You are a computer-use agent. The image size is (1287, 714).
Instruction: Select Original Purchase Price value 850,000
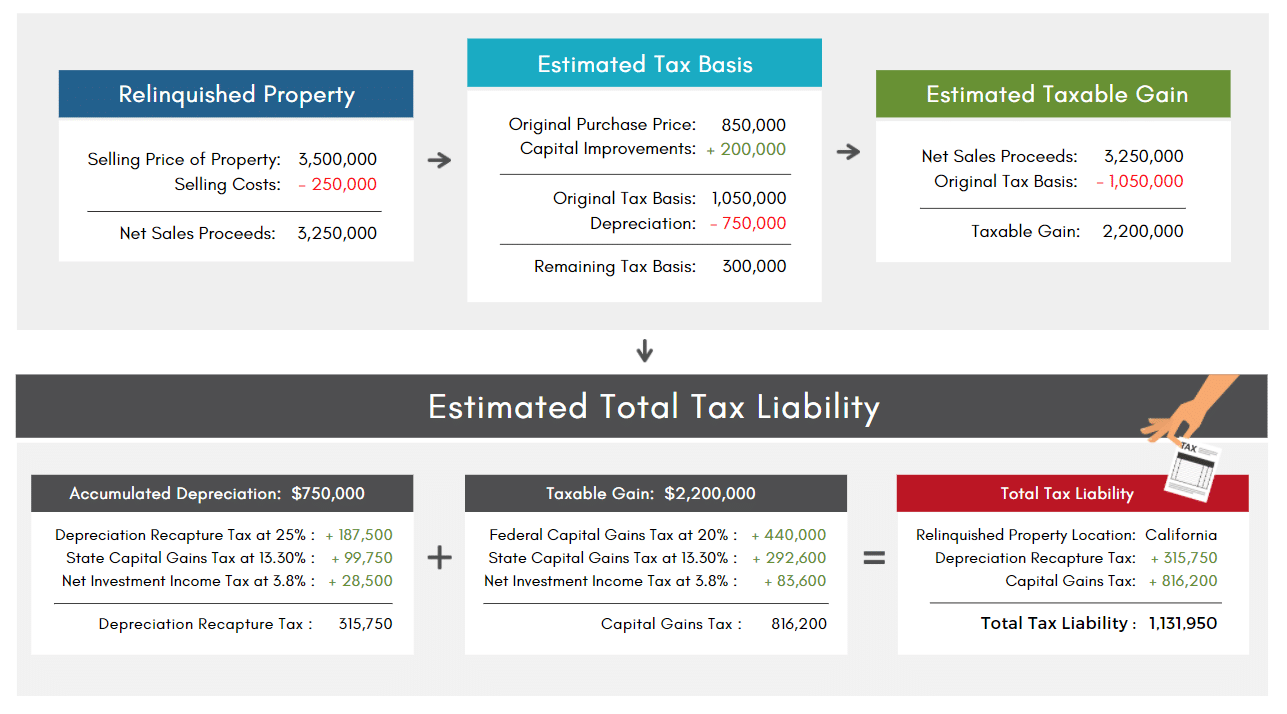753,125
